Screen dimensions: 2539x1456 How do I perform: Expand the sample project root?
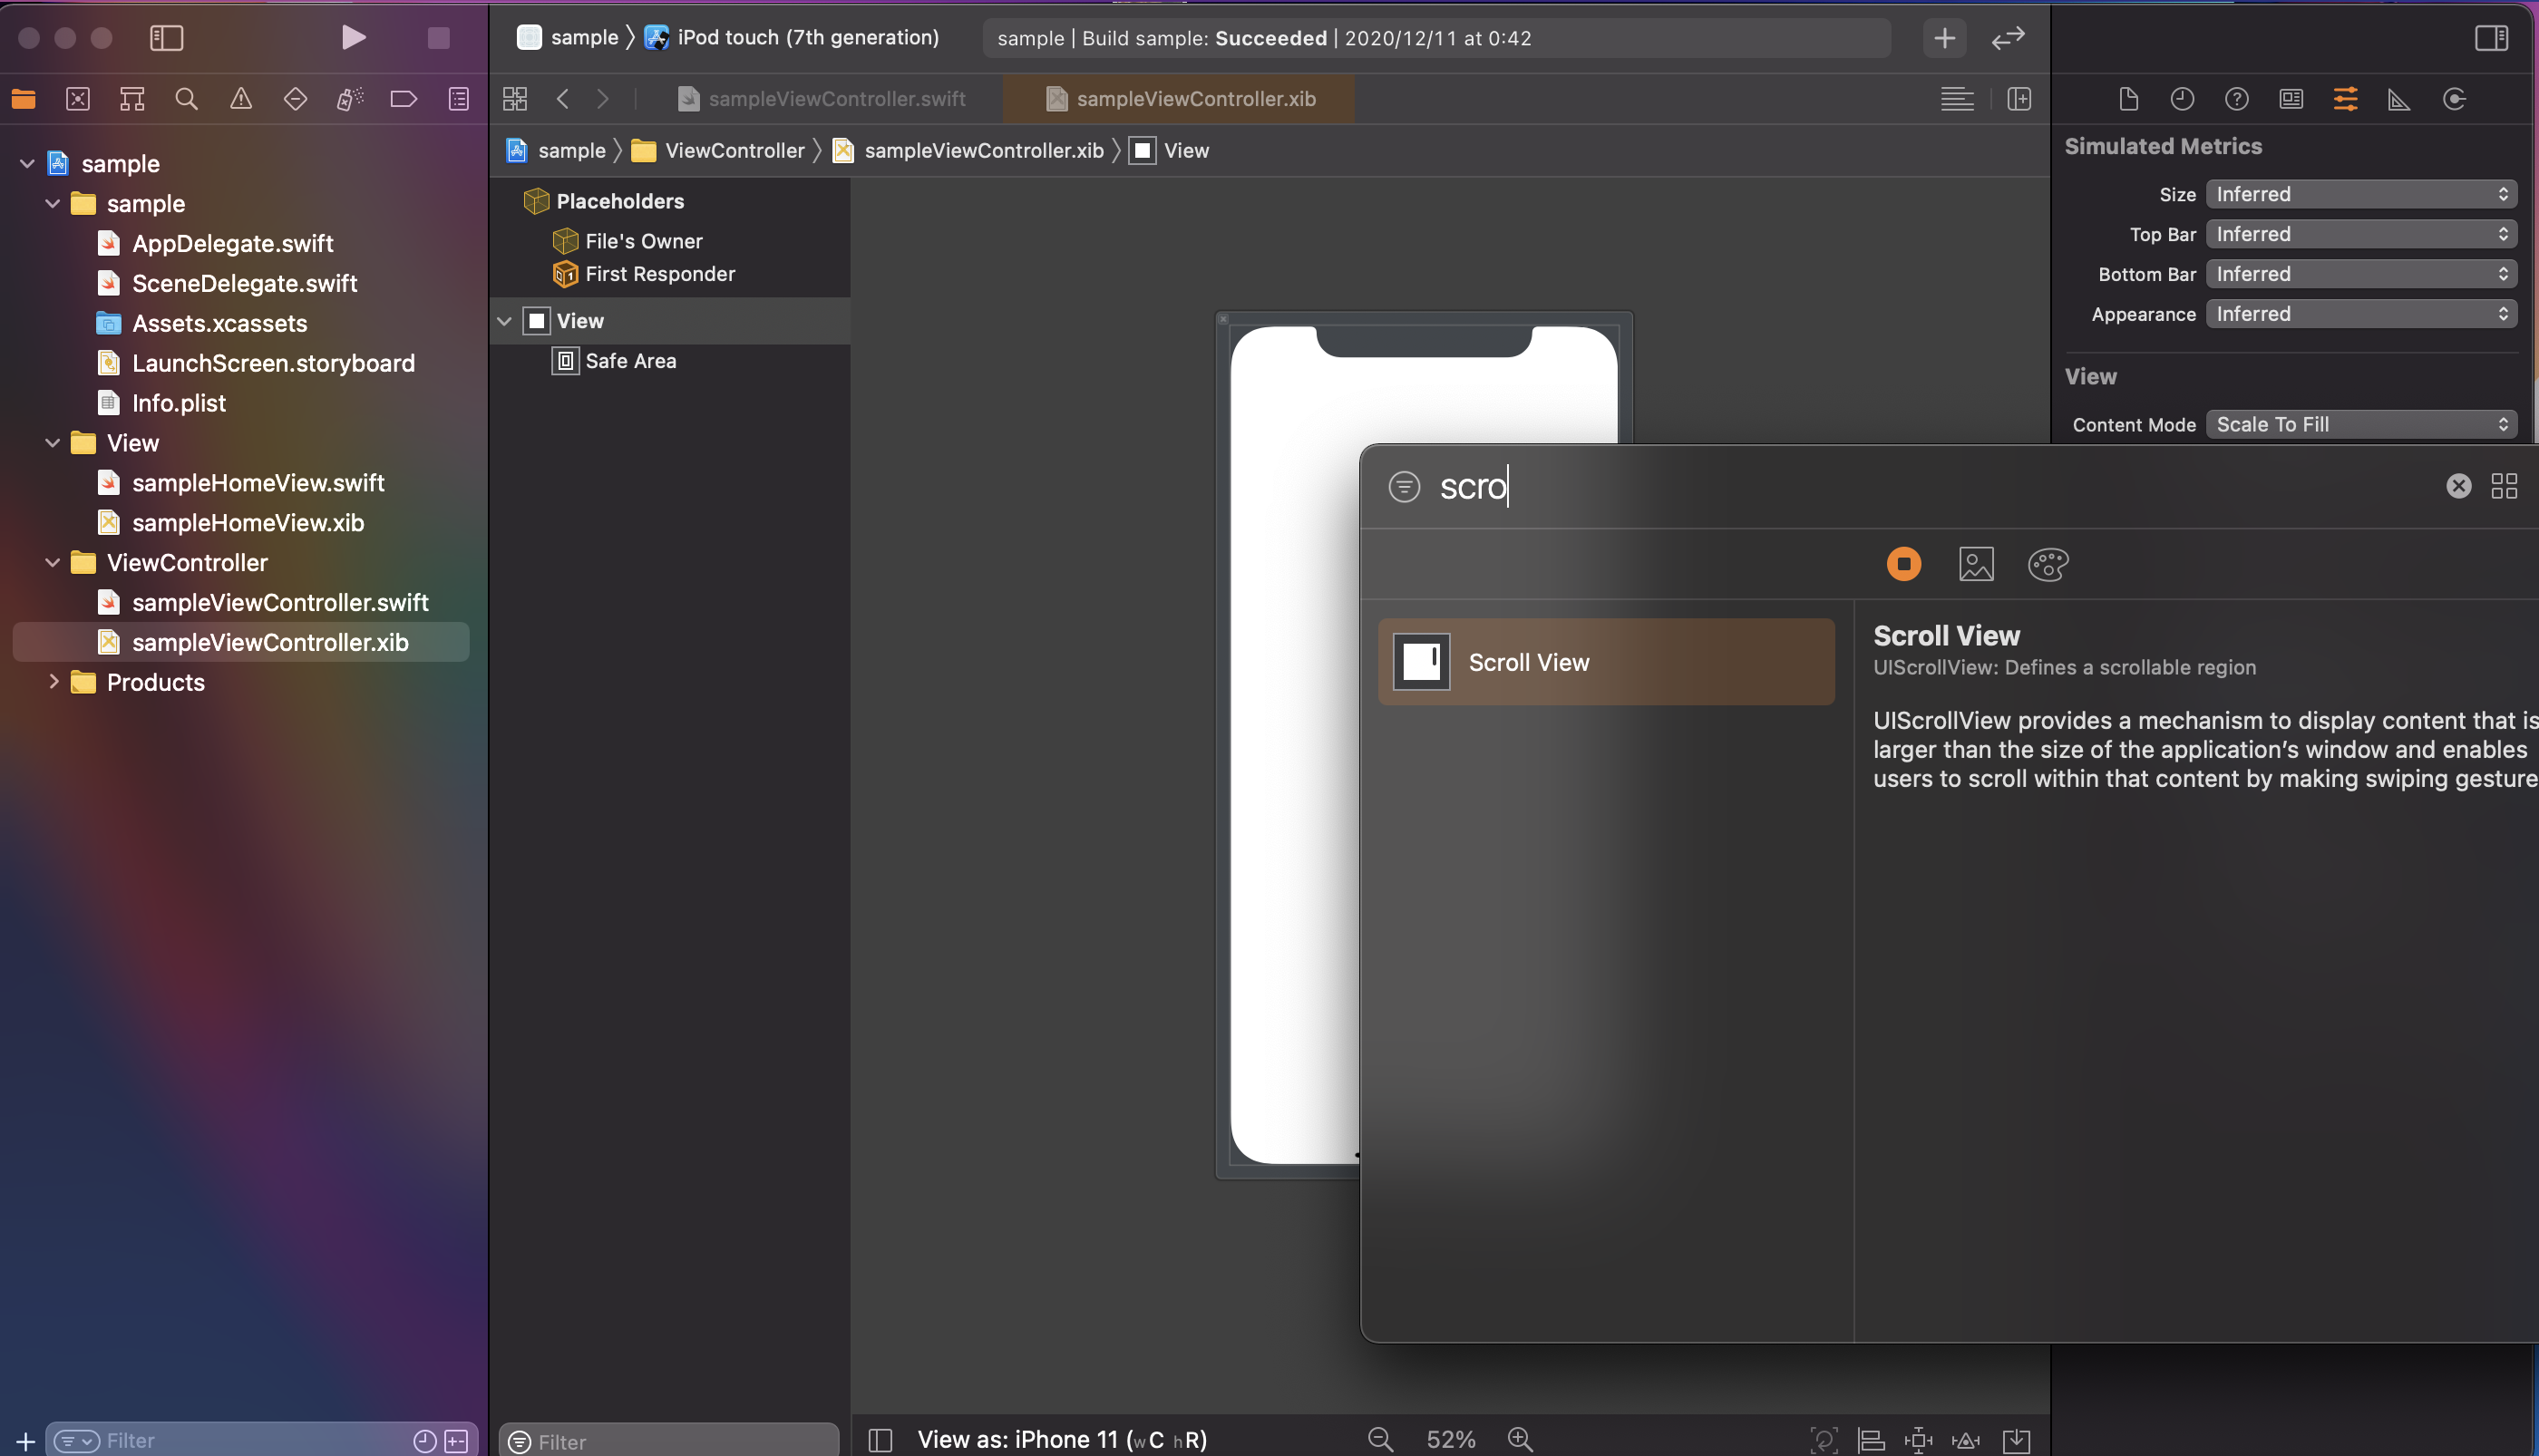[26, 162]
